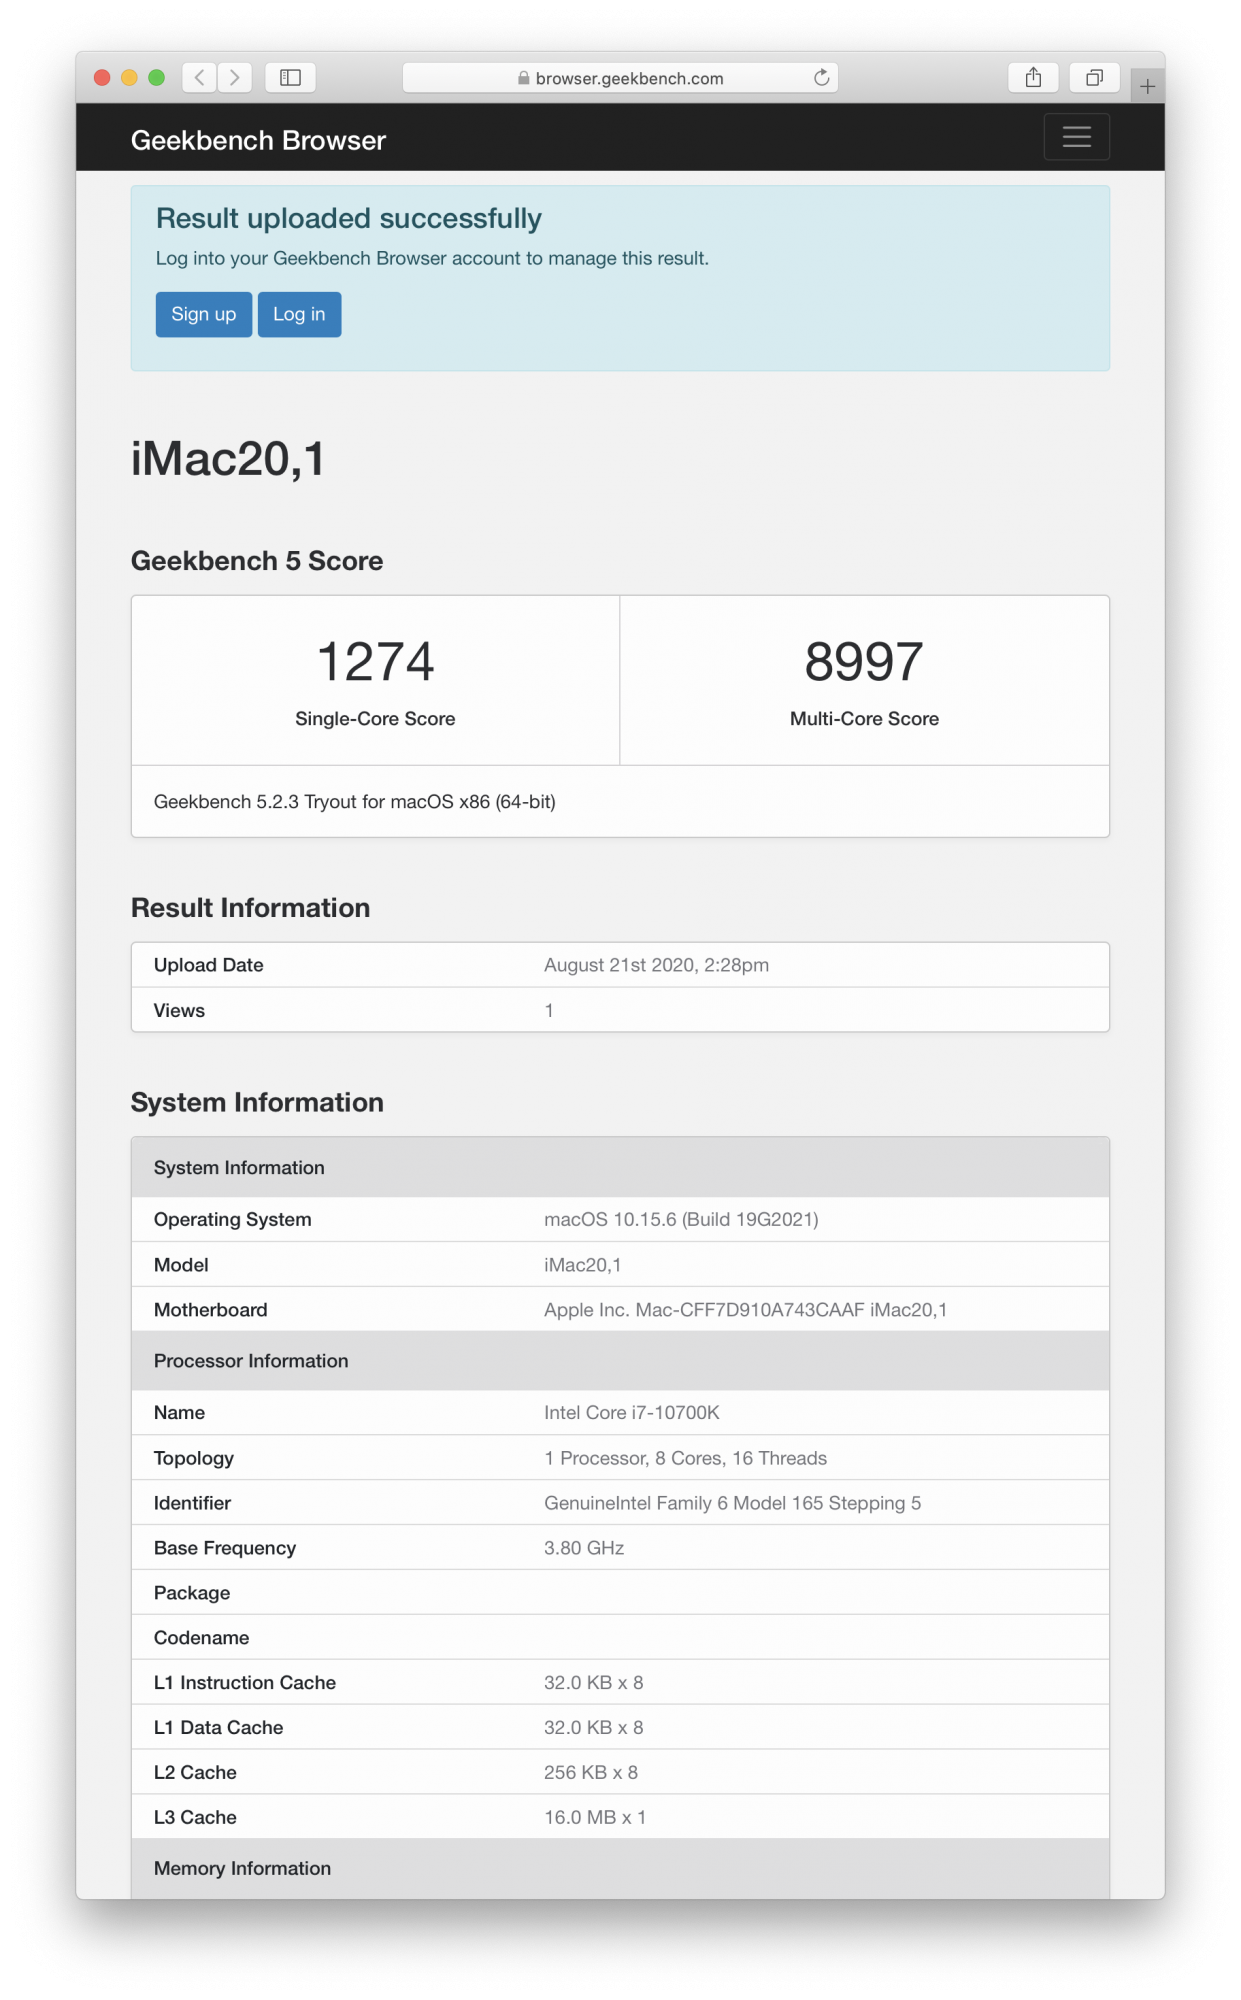
Task: Maximize the window using green button
Action: tap(156, 78)
